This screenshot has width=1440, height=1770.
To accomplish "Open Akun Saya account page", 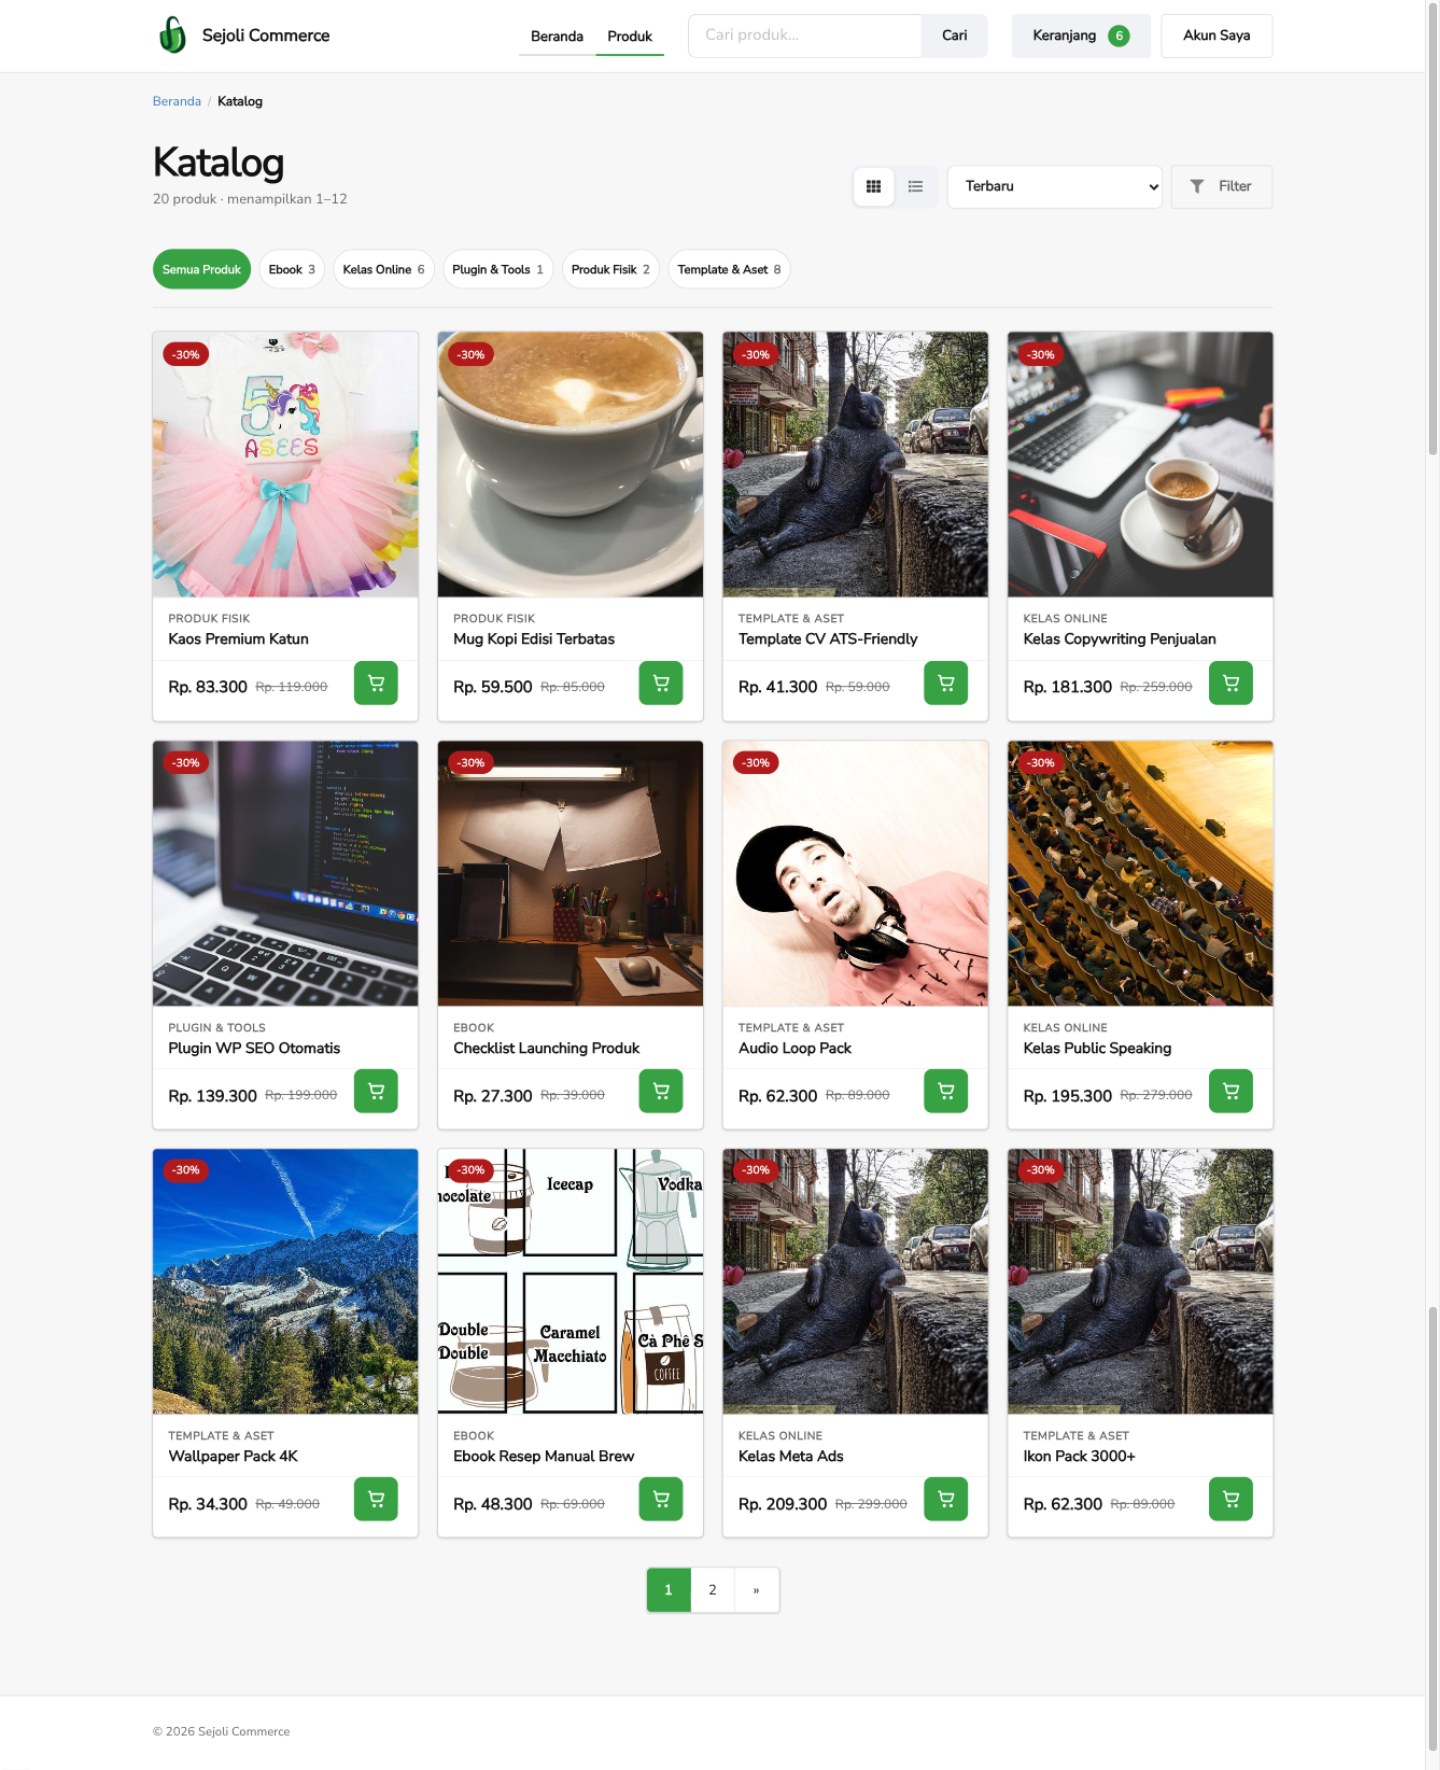I will 1216,35.
